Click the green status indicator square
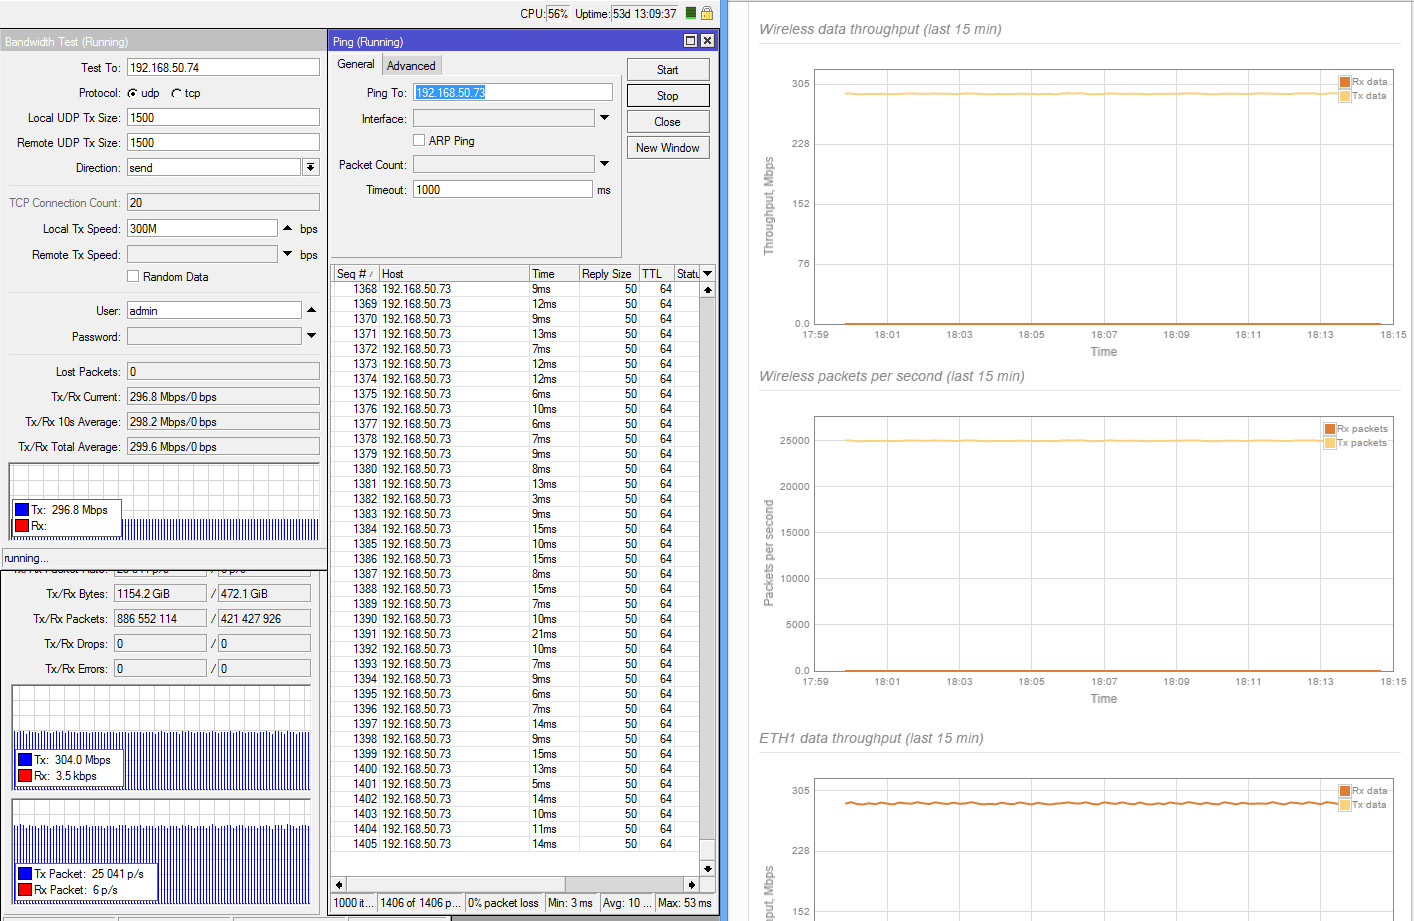 point(690,13)
